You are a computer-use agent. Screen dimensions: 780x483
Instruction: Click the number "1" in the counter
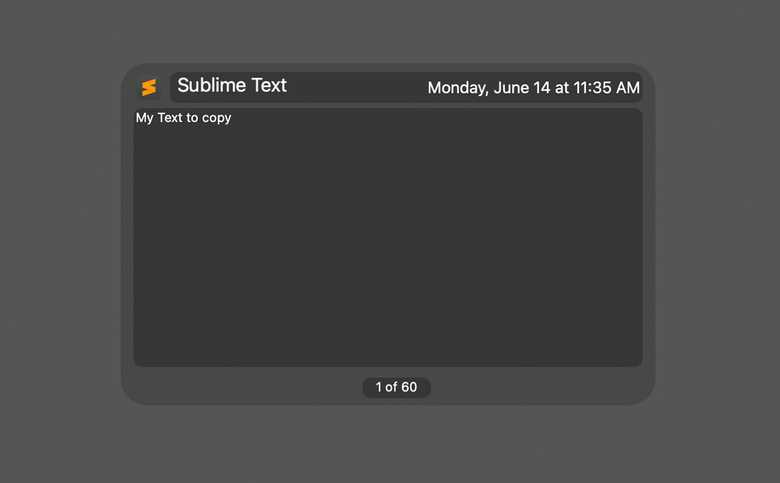point(379,387)
